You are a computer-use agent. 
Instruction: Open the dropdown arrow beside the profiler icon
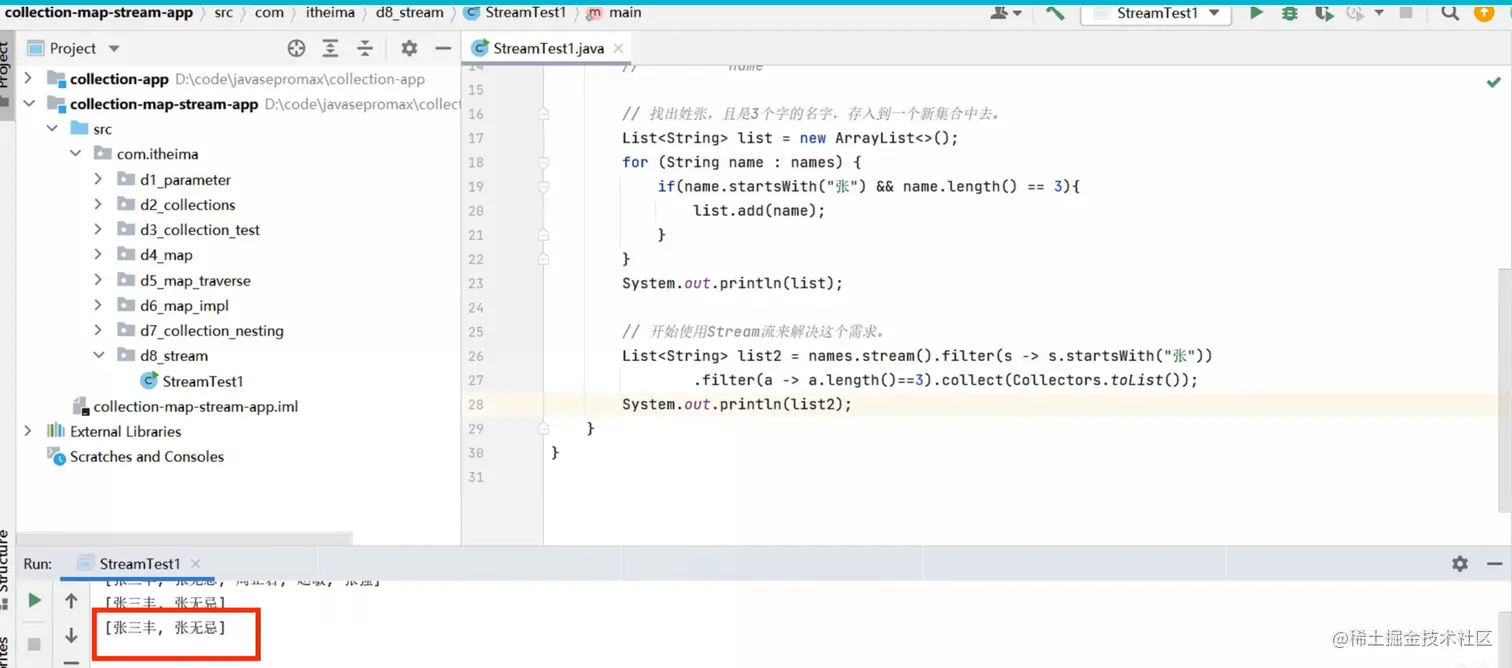click(1379, 13)
